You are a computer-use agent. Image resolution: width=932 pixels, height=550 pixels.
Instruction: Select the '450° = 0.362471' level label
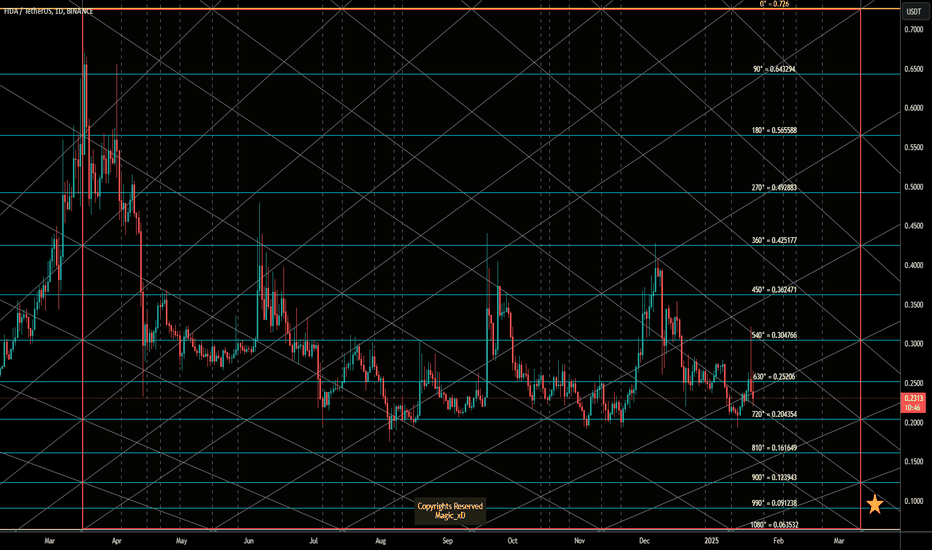[774, 290]
